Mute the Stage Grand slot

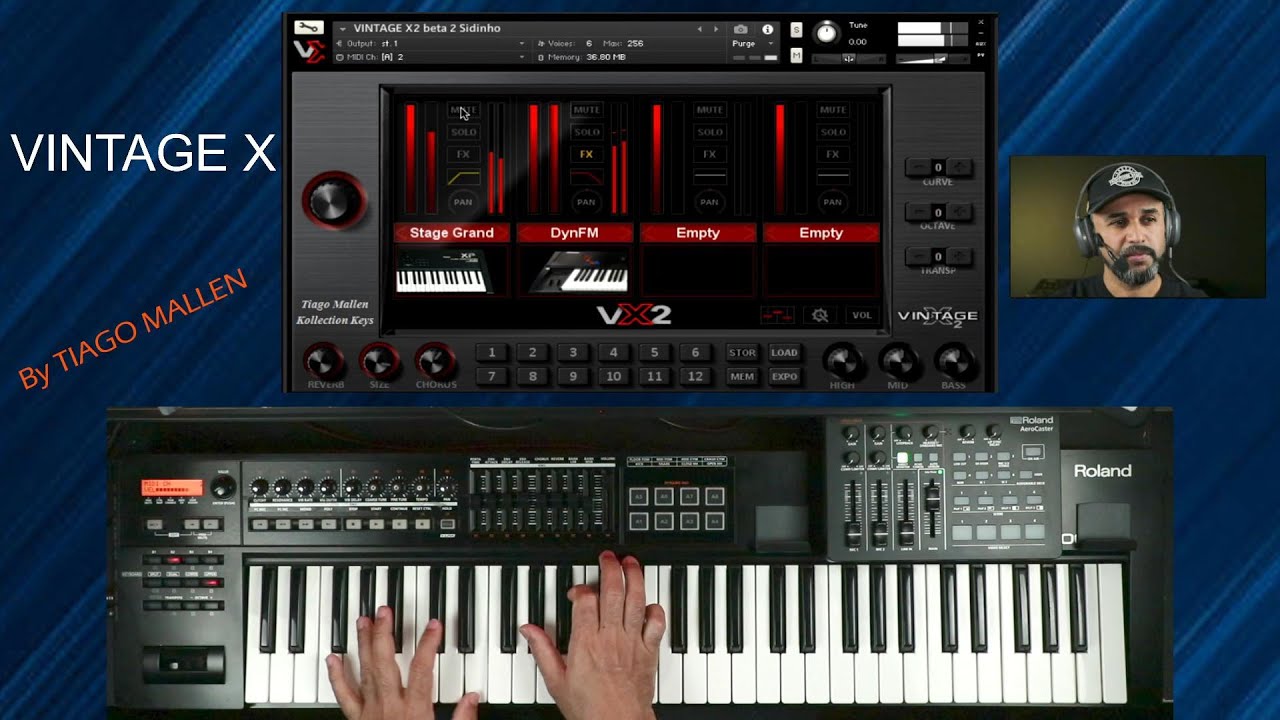click(x=463, y=110)
